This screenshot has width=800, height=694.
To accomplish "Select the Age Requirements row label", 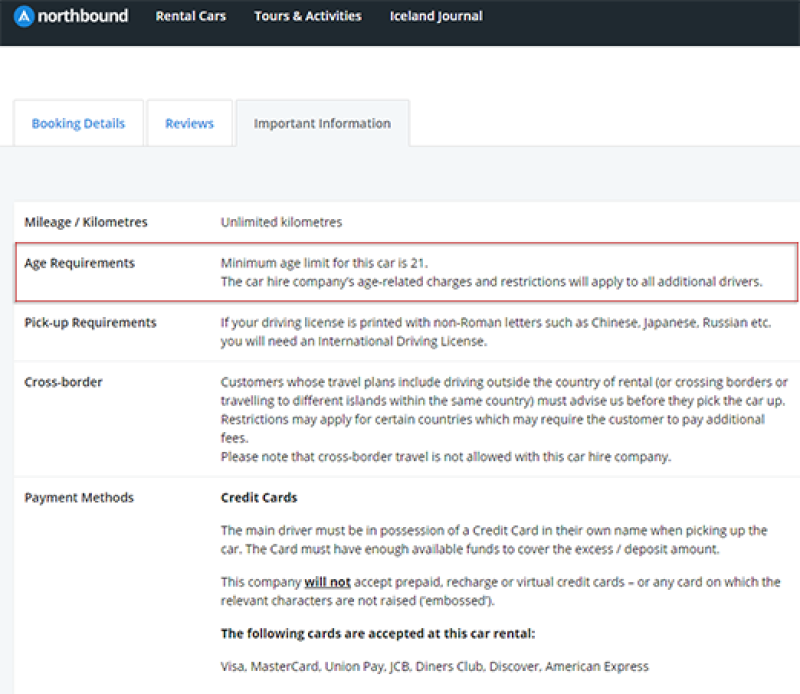I will tap(79, 263).
